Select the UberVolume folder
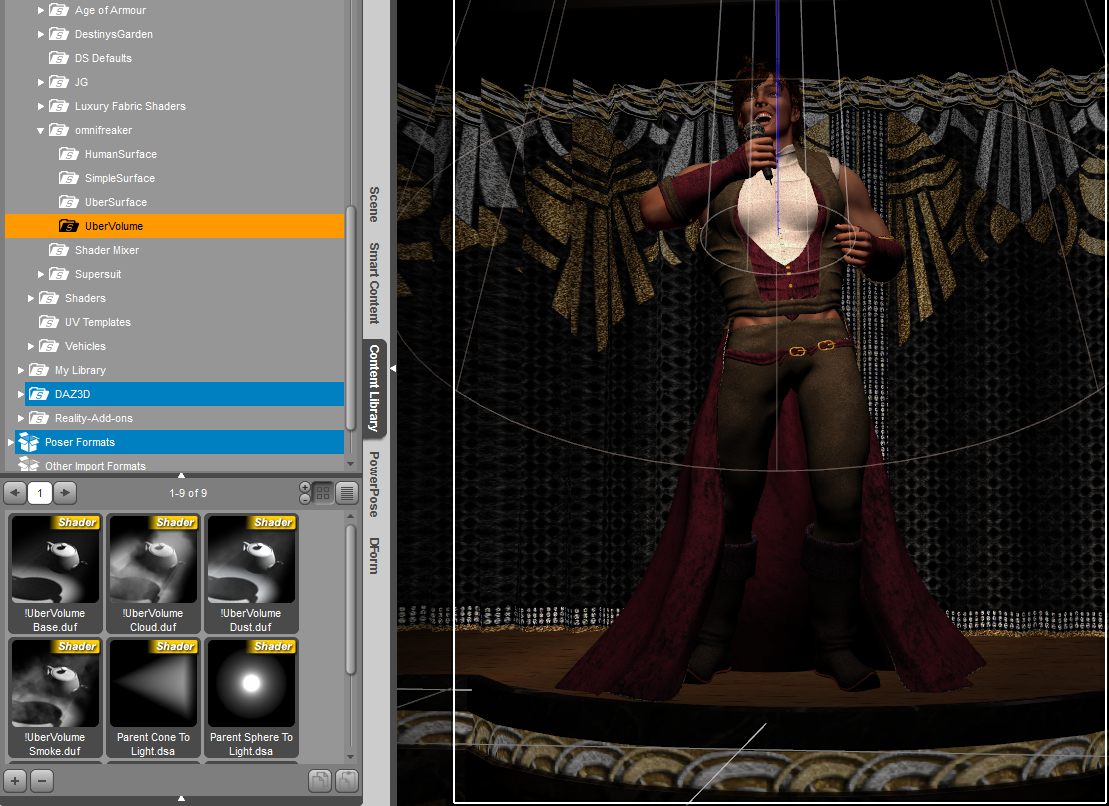 coord(174,226)
